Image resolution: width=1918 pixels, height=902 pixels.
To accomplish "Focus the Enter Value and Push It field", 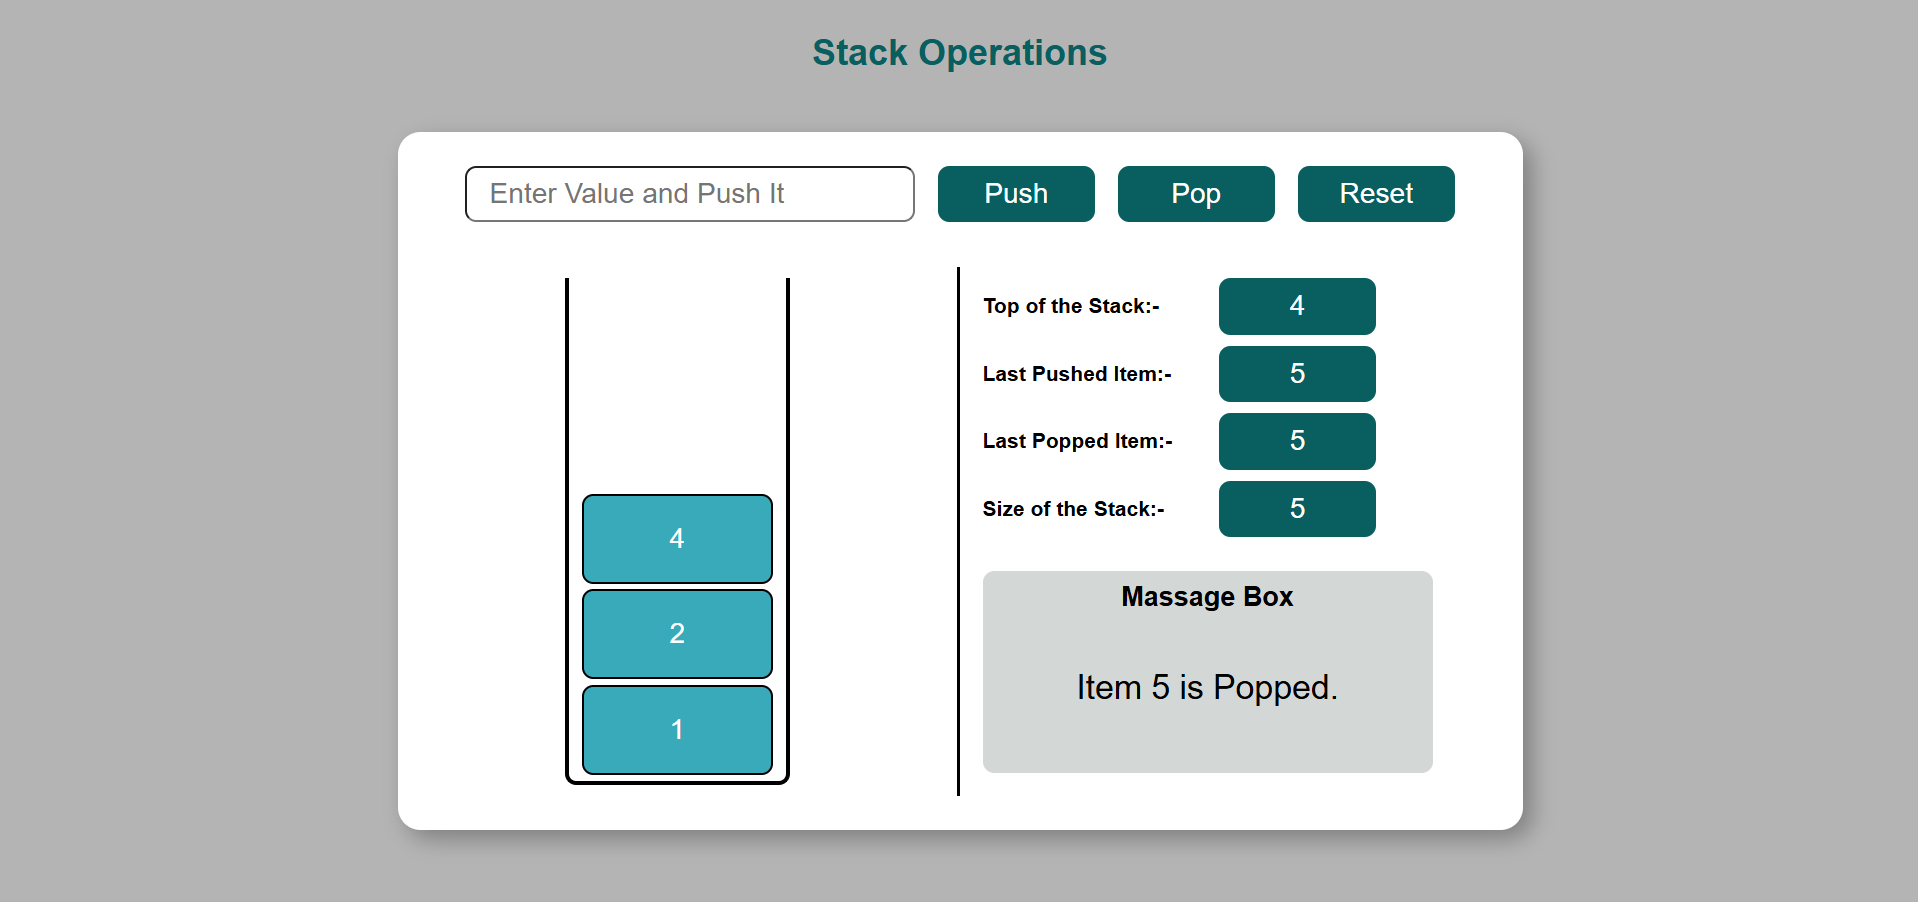I will (690, 194).
